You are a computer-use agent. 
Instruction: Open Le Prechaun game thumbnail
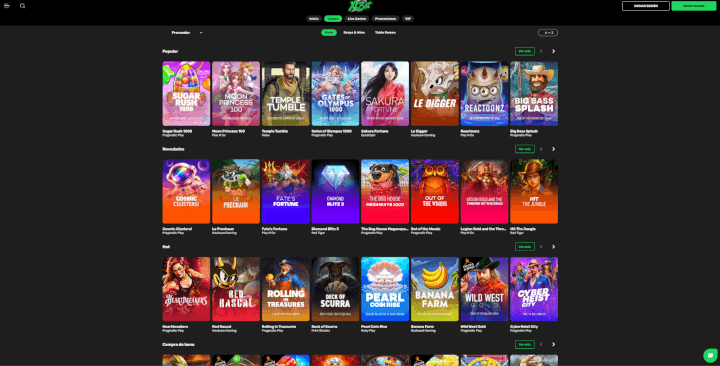236,191
